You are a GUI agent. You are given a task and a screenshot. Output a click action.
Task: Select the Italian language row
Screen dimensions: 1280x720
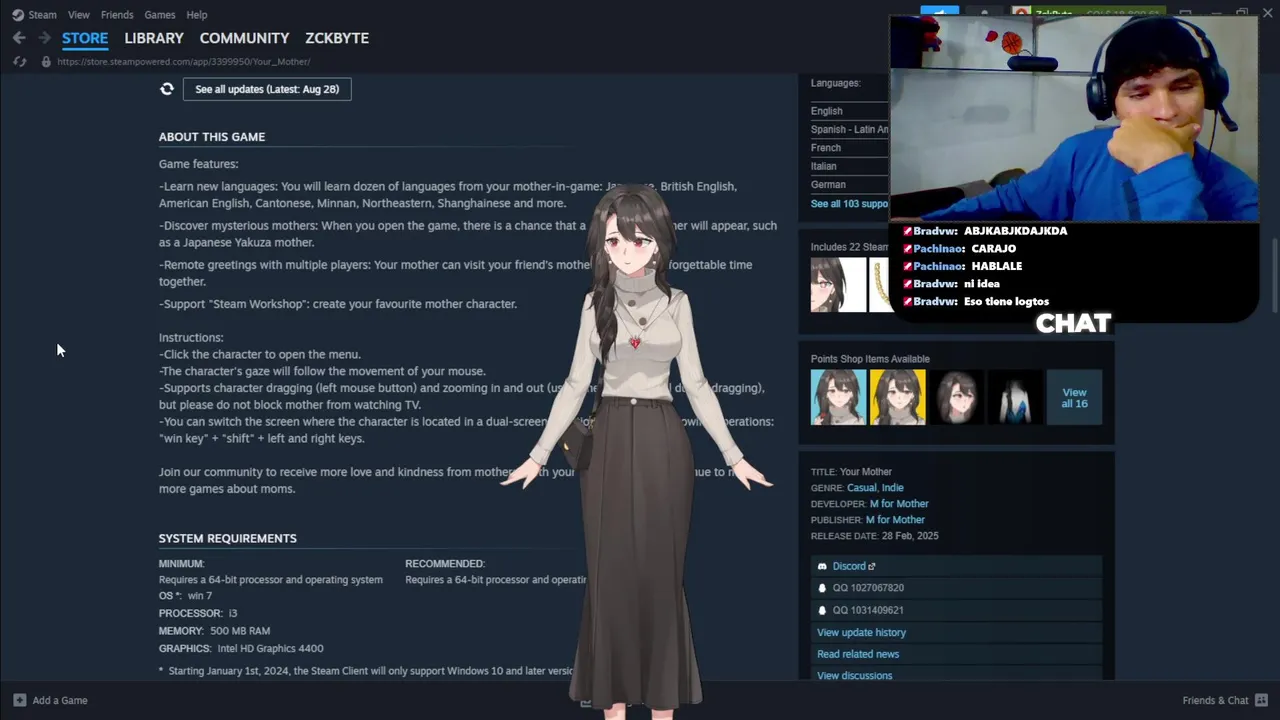click(x=849, y=166)
